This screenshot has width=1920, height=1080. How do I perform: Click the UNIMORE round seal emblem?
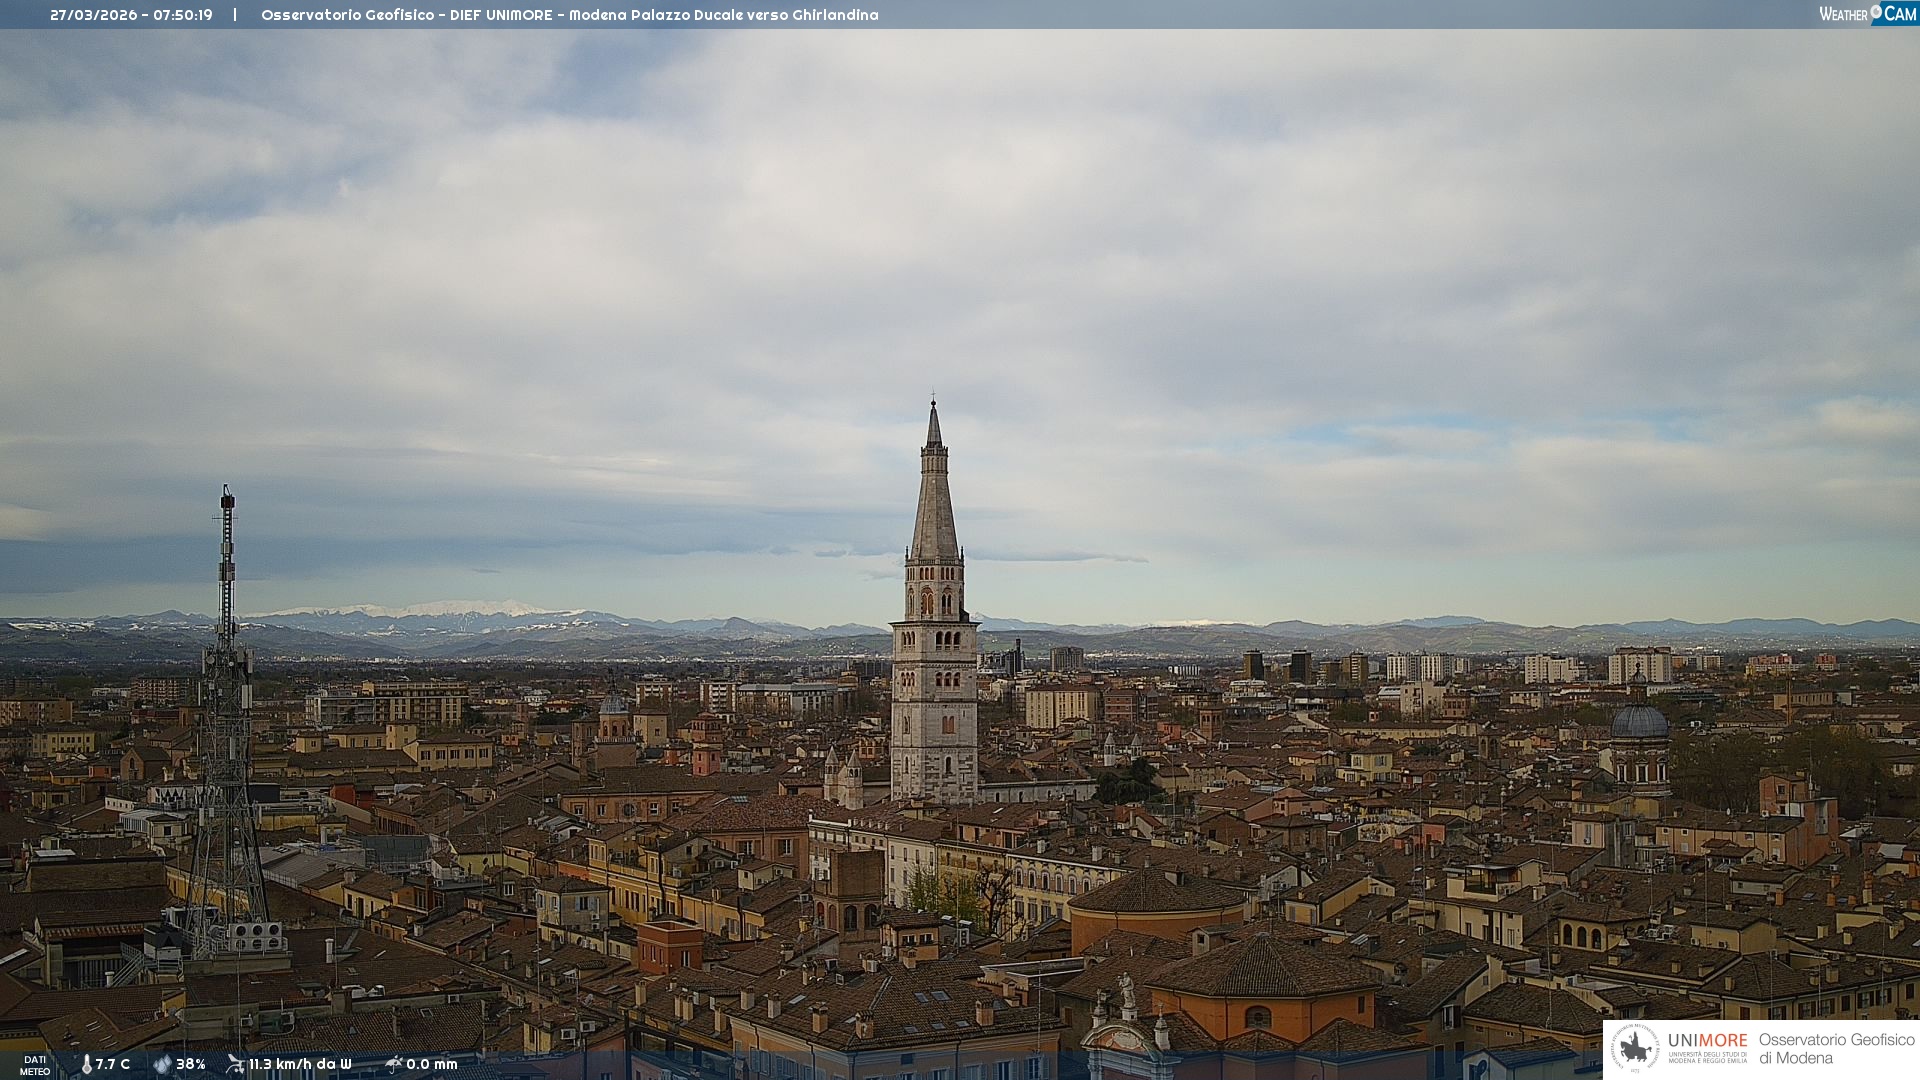tap(1634, 1047)
